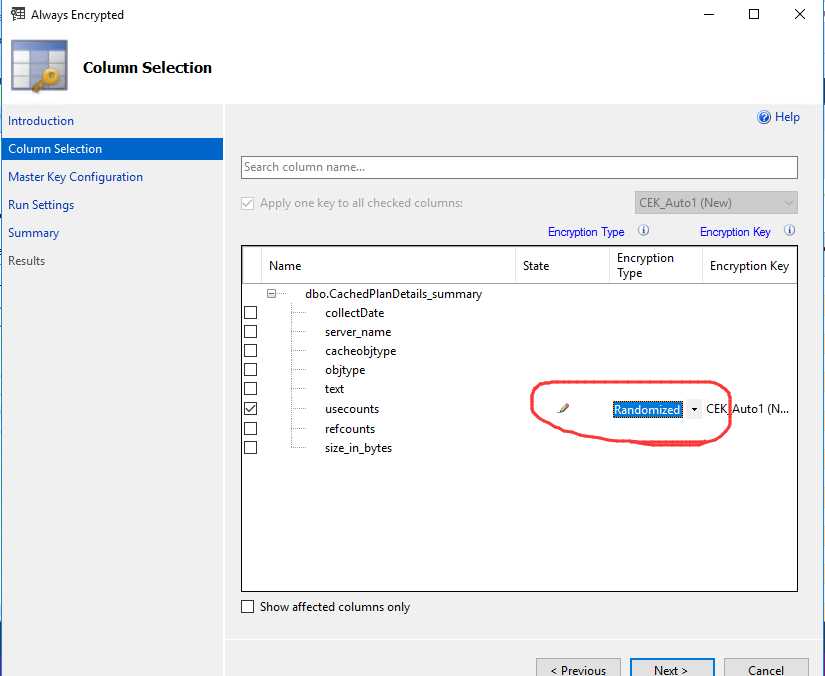The image size is (825, 676).
Task: Click the Help icon in the top right
Action: [763, 117]
